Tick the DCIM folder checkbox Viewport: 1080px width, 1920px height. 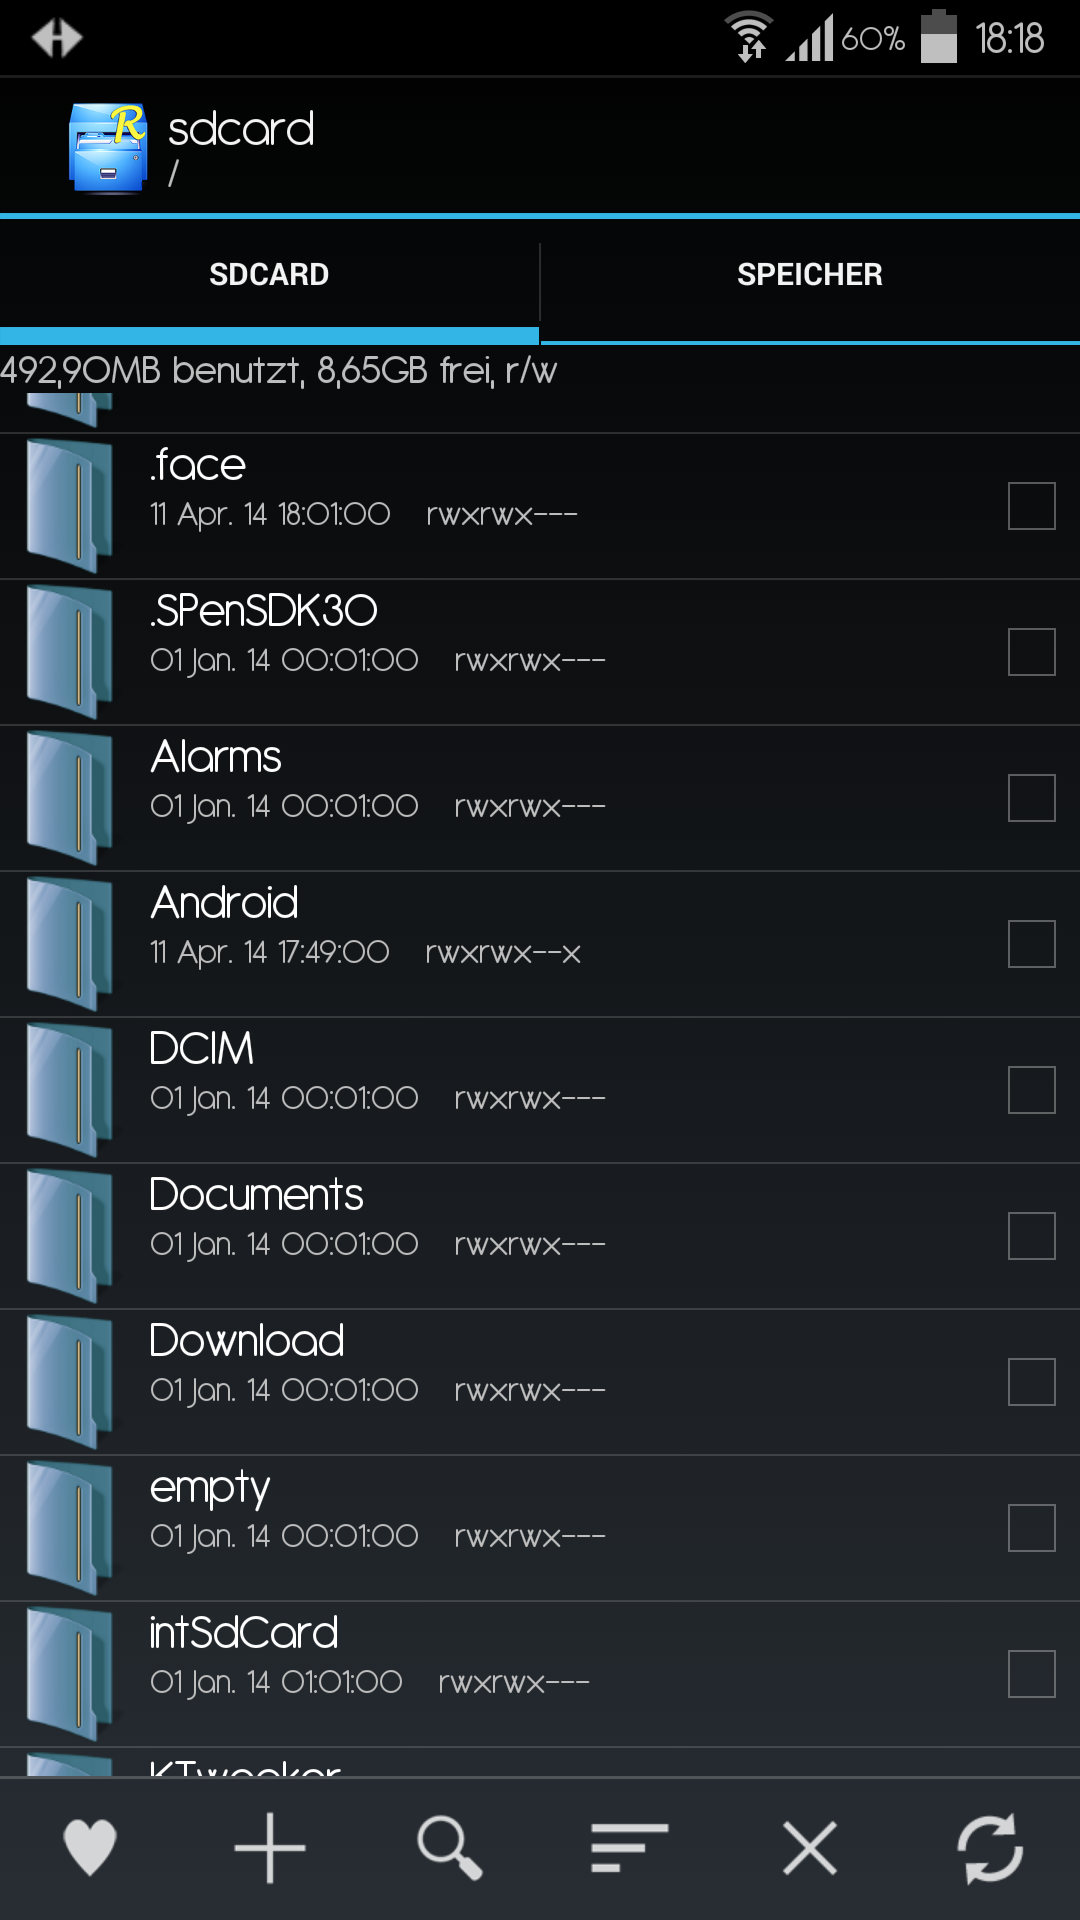pyautogui.click(x=1032, y=1090)
